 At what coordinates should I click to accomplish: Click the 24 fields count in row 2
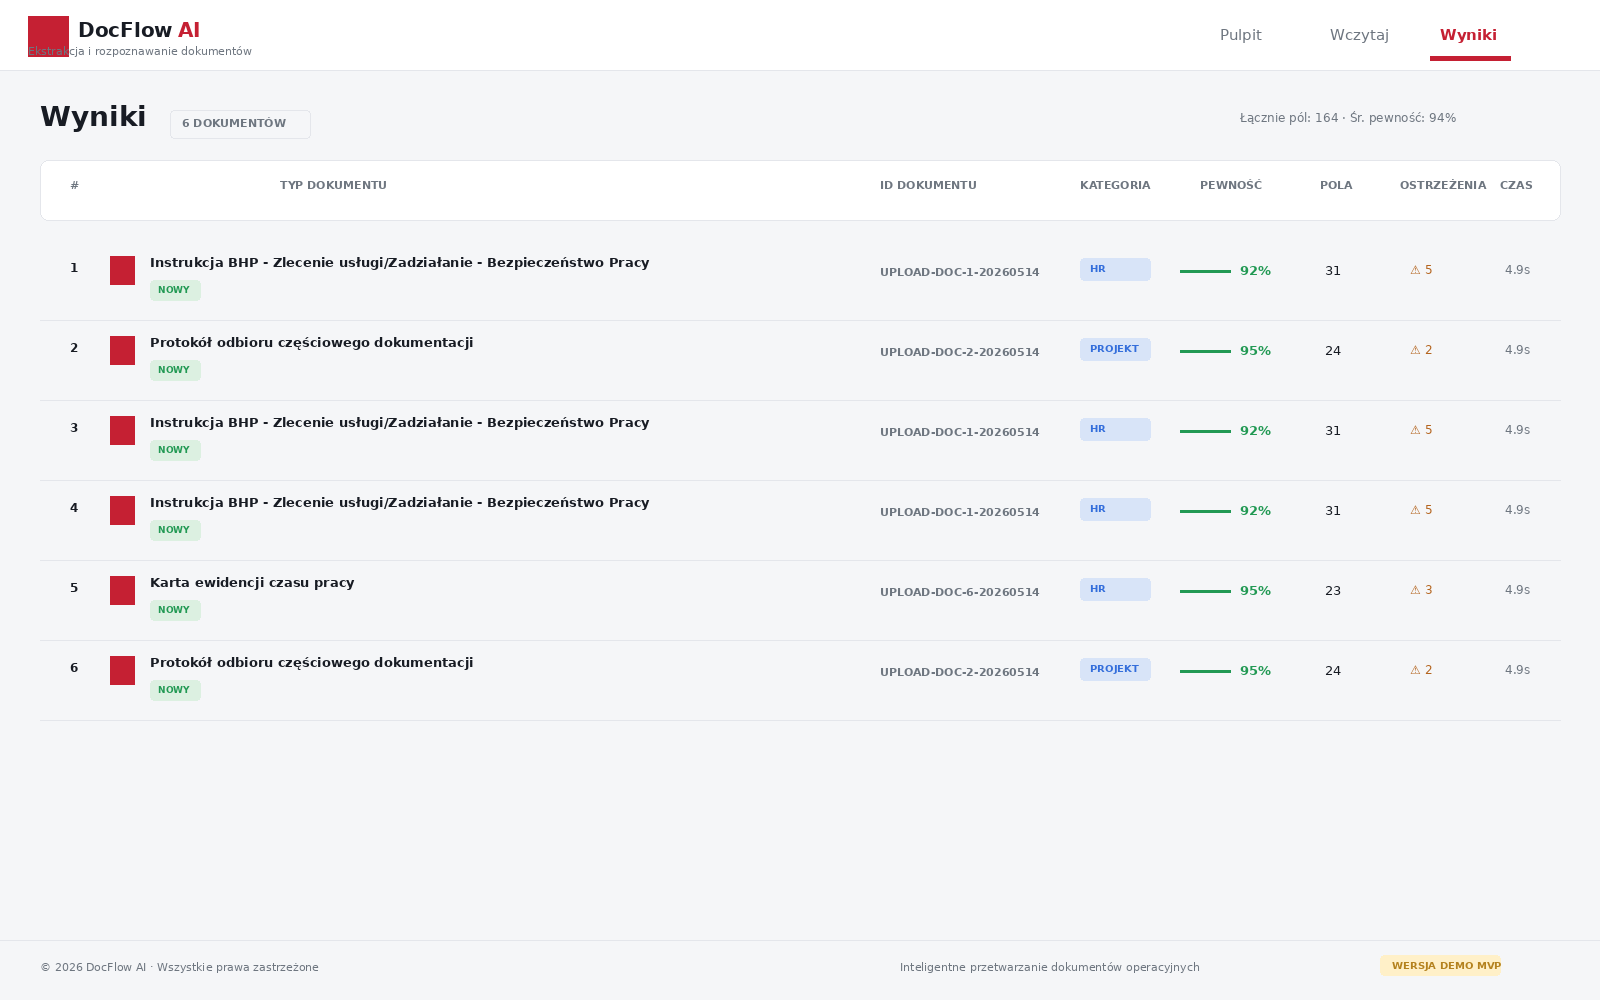1333,351
